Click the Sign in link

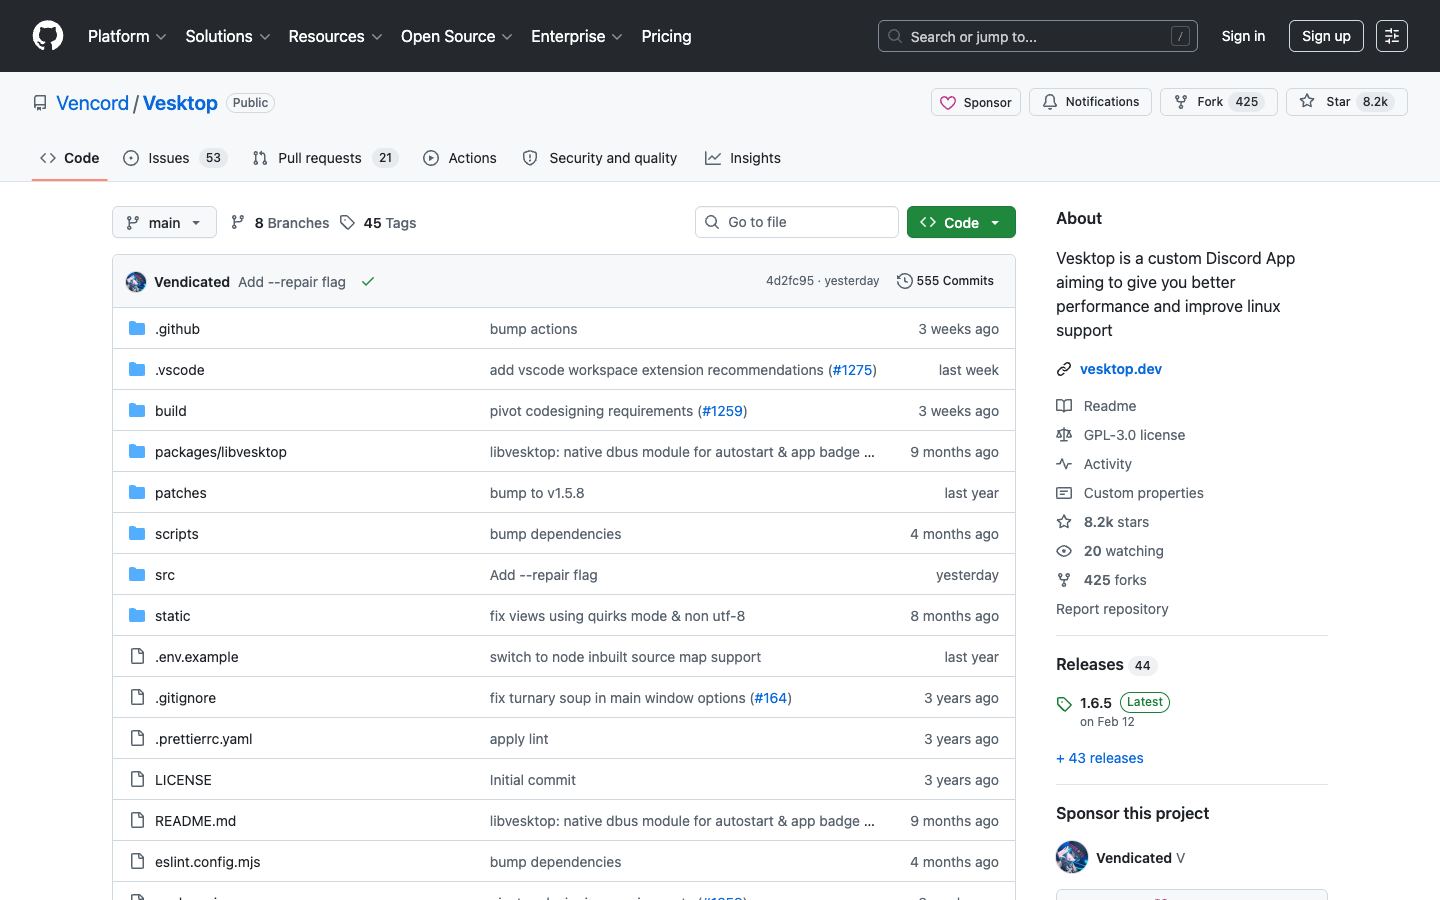click(x=1243, y=36)
